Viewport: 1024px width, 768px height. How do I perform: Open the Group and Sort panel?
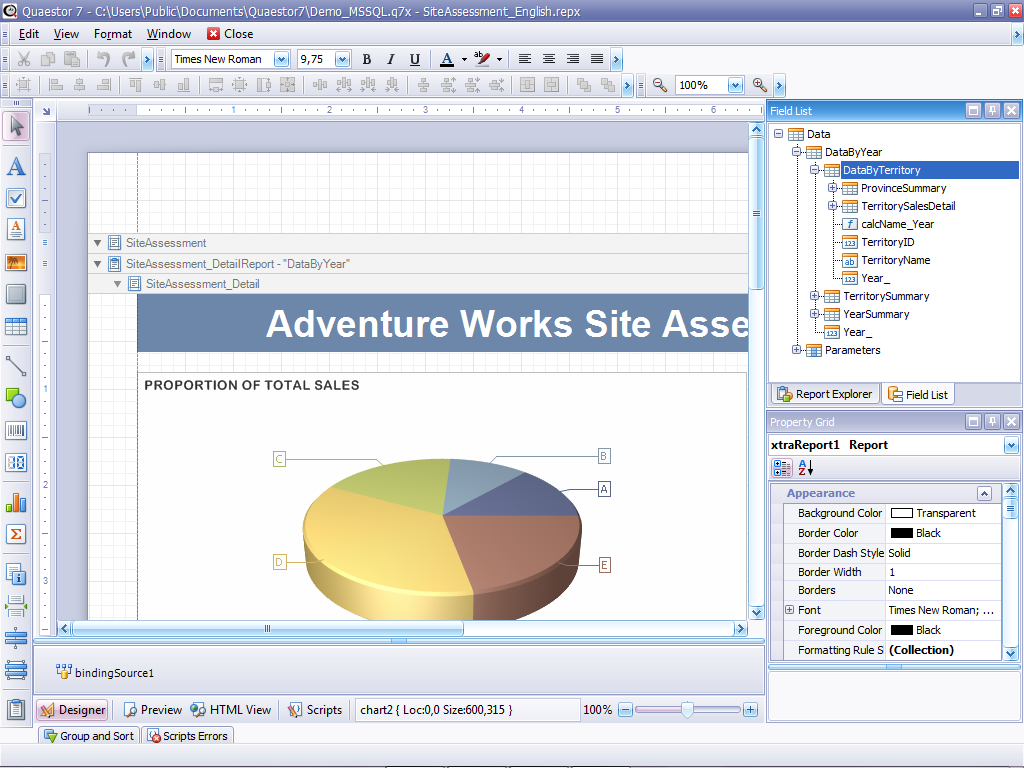(89, 736)
